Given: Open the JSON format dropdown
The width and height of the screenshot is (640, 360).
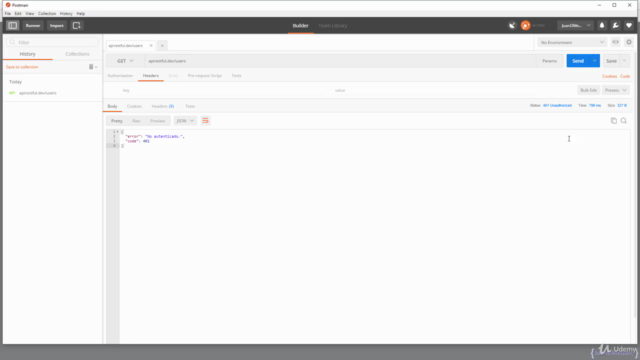Looking at the screenshot, I should (x=185, y=121).
